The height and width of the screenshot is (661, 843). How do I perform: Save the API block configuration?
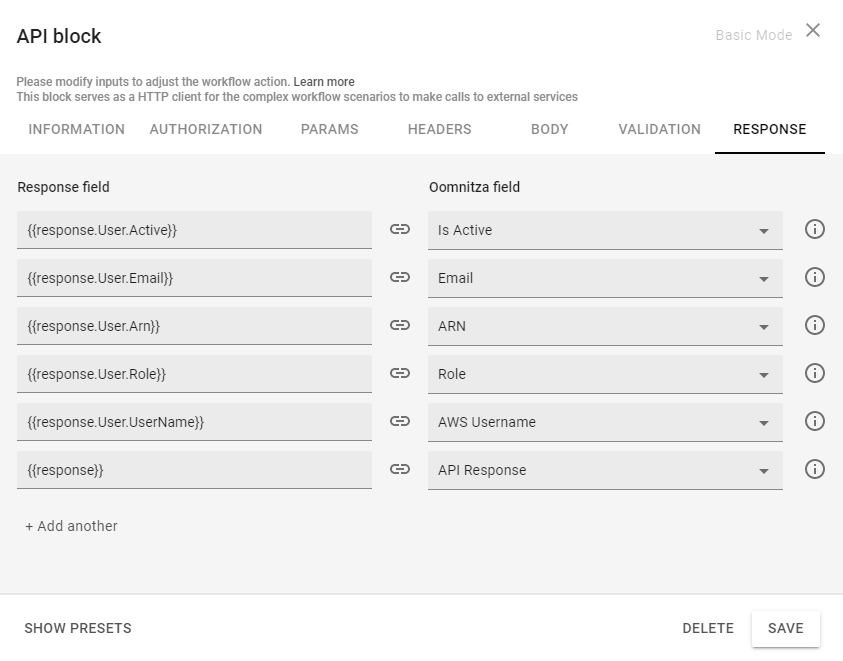[786, 628]
